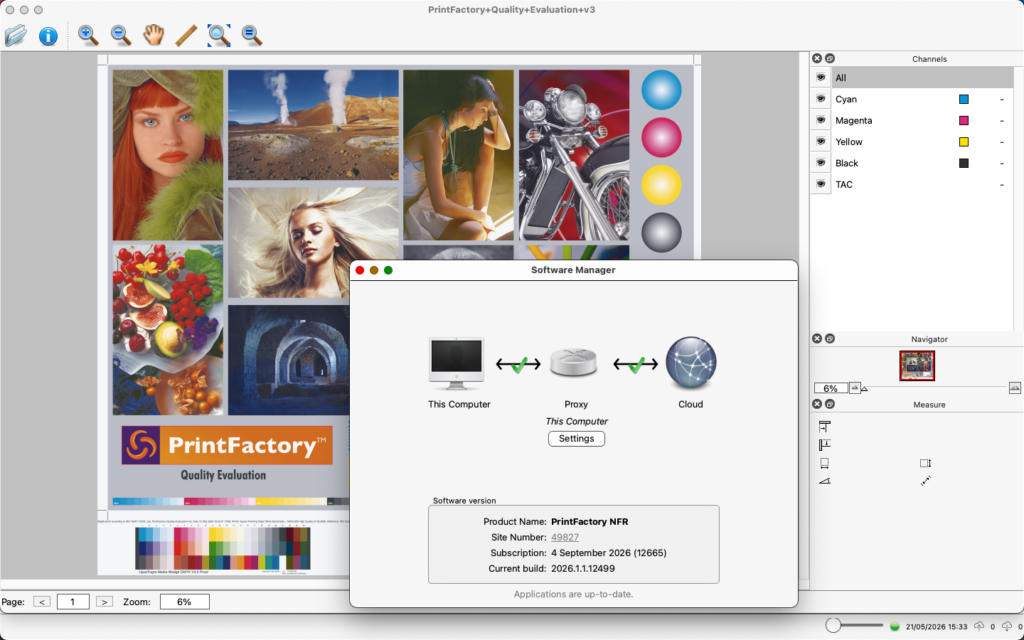The image size is (1024, 640).
Task: Select the ruler measure tool
Action: tap(186, 35)
